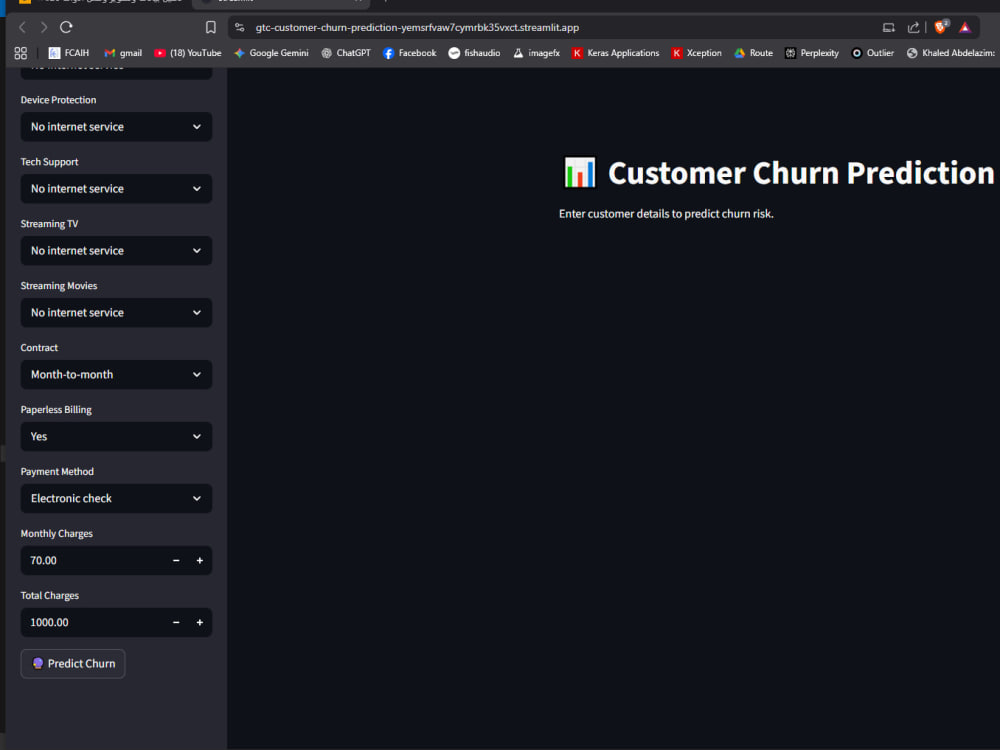Open the Paperless Billing dropdown
The height and width of the screenshot is (750, 1000).
tap(116, 436)
